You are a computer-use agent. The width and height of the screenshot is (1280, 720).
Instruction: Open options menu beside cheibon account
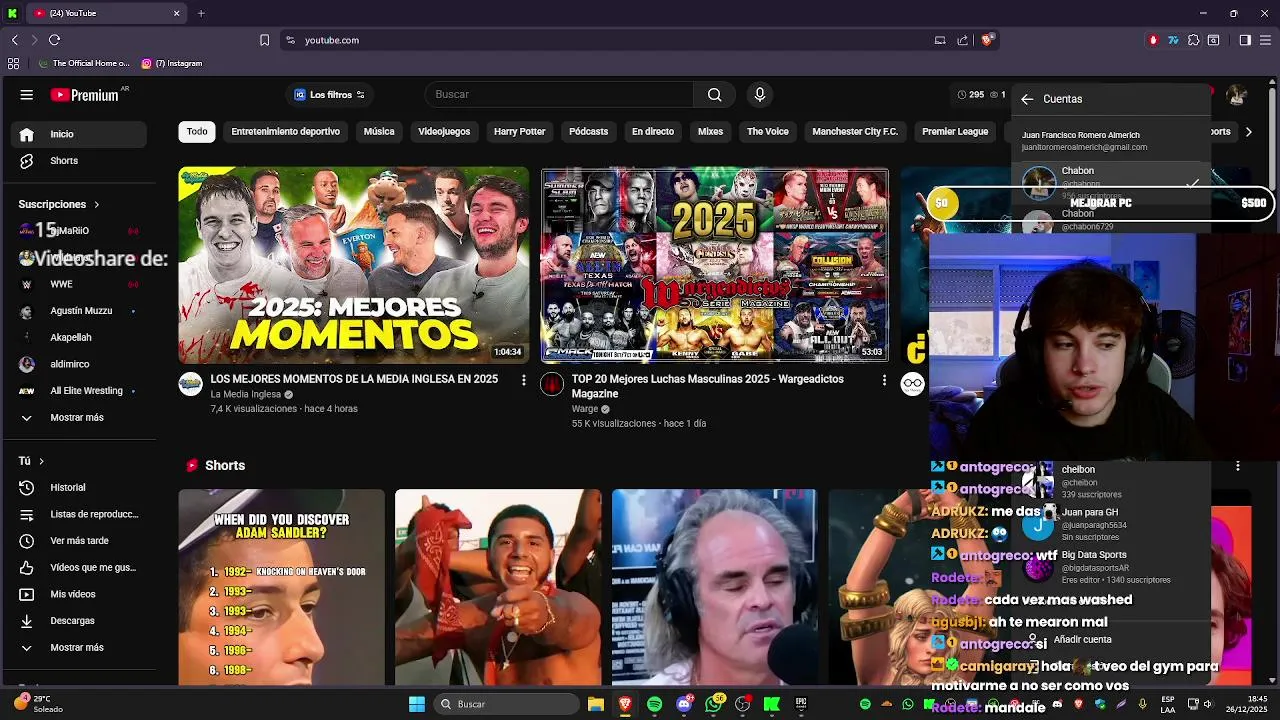[1238, 466]
